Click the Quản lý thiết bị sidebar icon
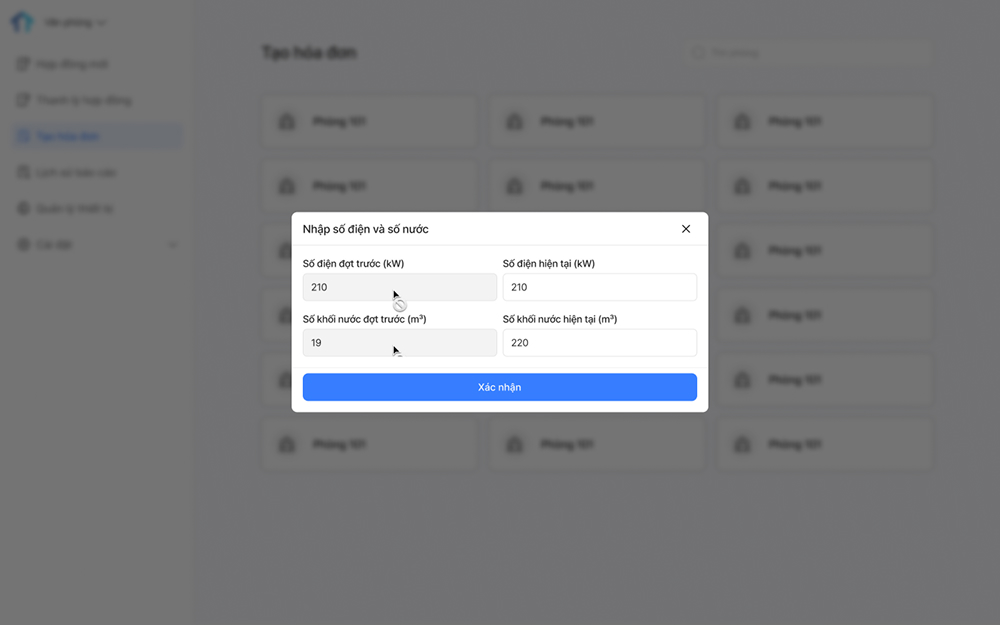The image size is (1000, 625). pos(23,209)
